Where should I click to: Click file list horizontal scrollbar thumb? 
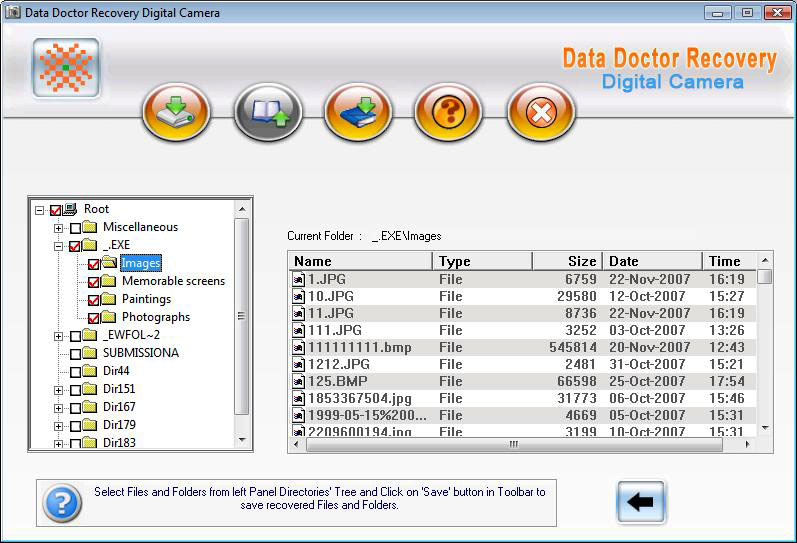click(x=514, y=444)
